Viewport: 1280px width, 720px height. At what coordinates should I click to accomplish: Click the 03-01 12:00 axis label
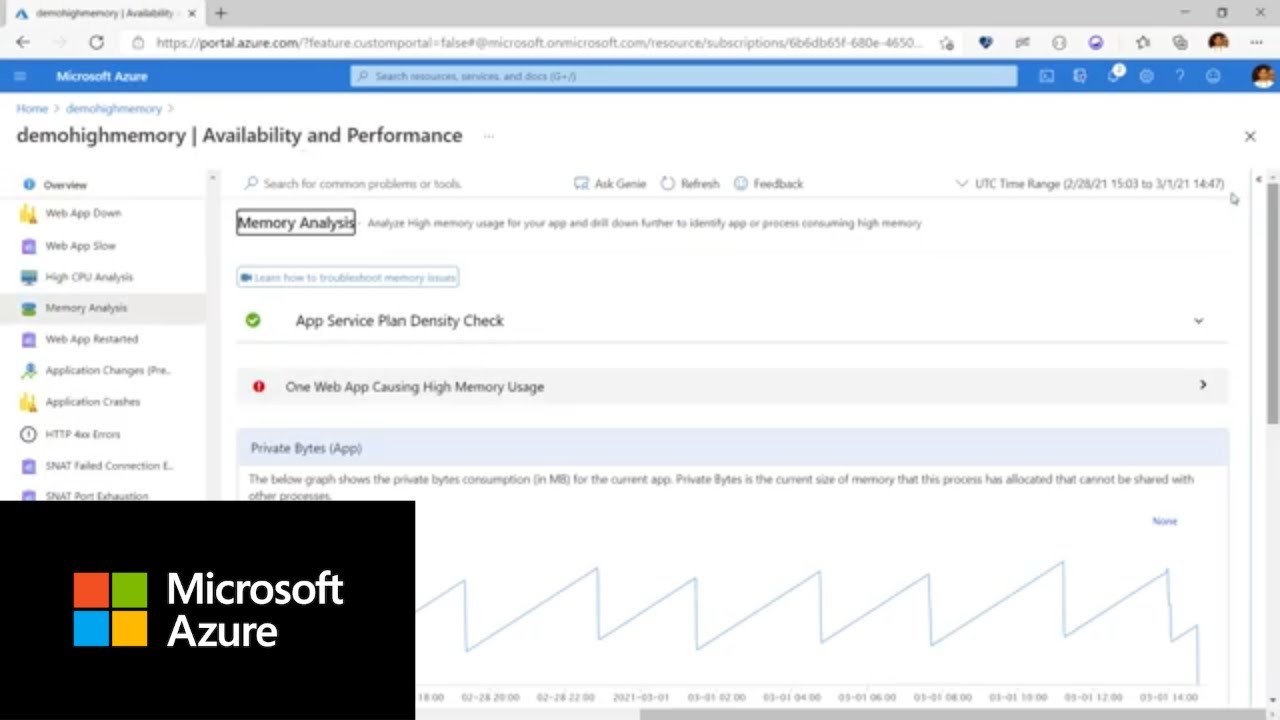(x=1095, y=696)
